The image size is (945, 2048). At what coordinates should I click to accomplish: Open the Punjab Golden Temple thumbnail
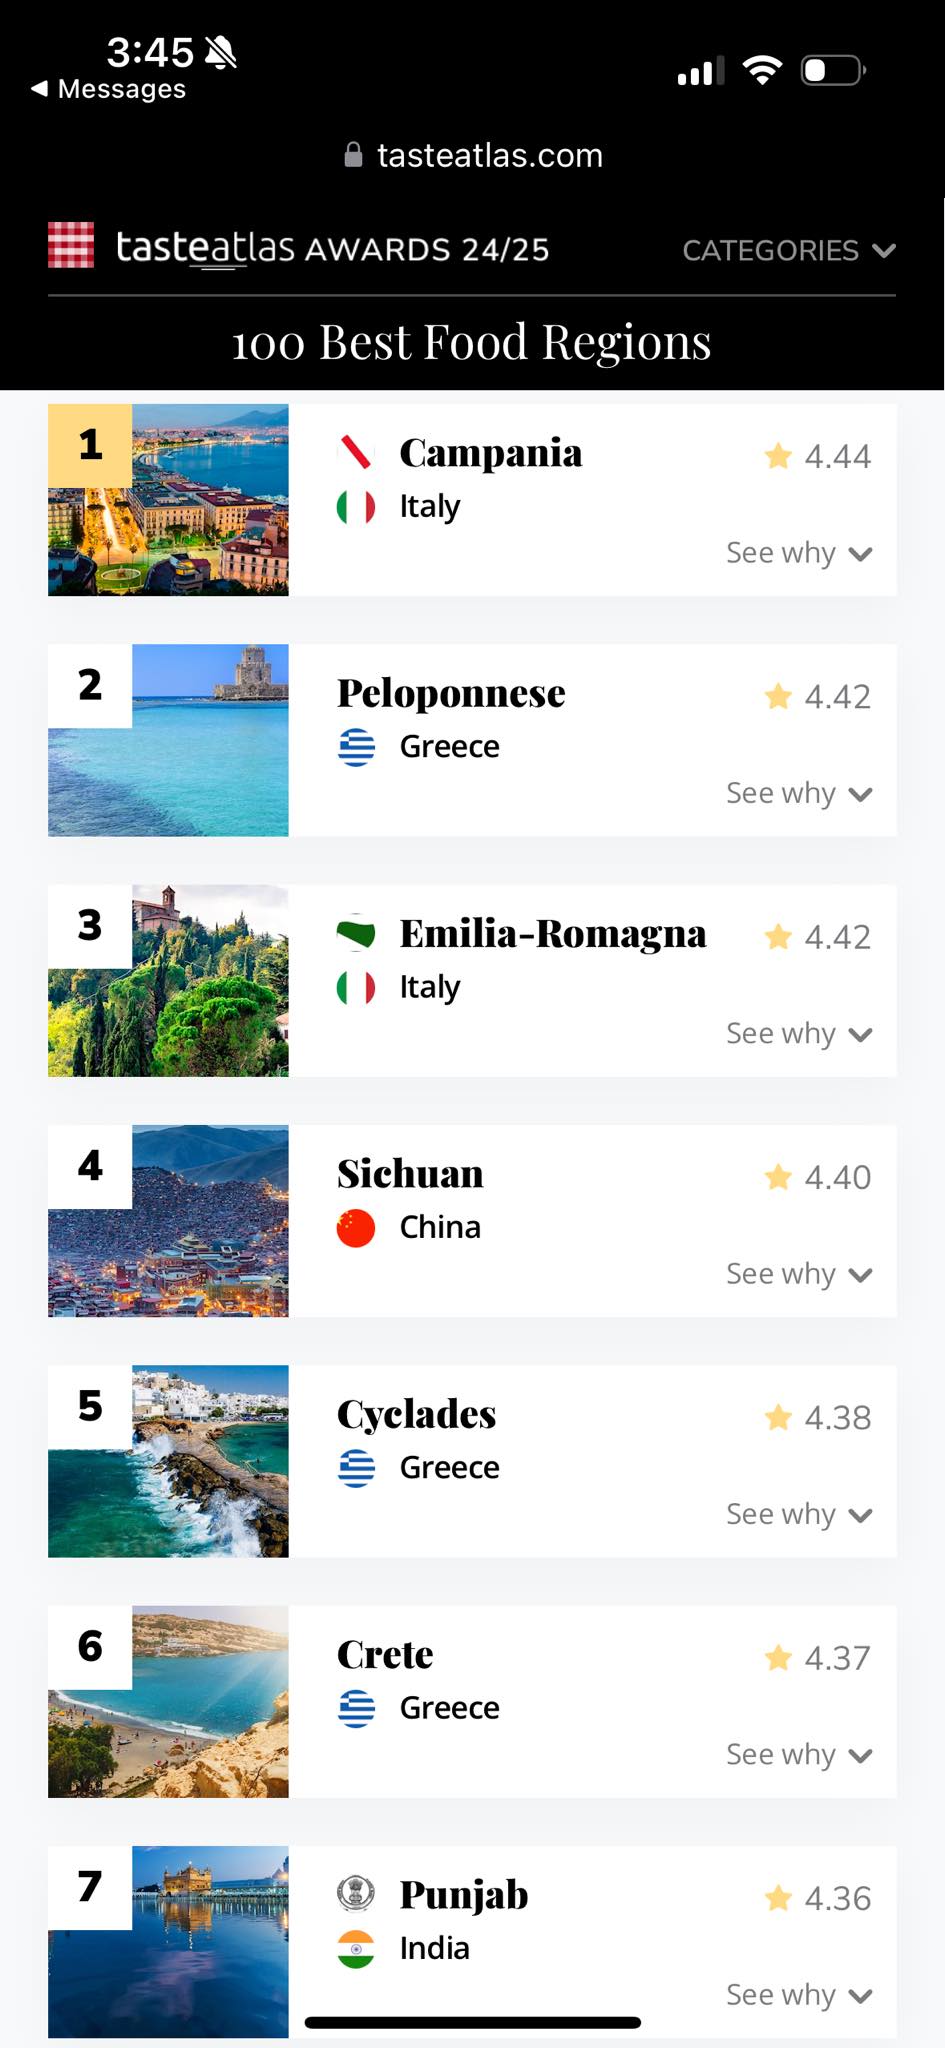(168, 1942)
